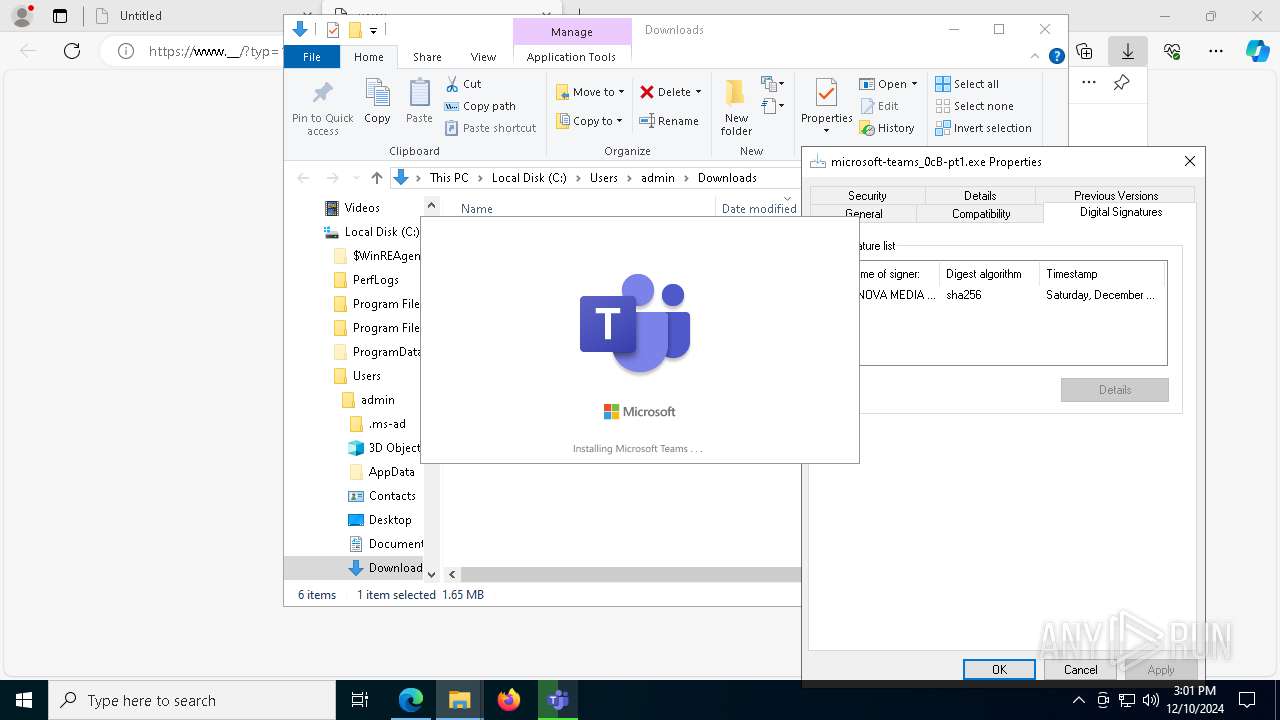The height and width of the screenshot is (720, 1280).
Task: Open the Move to dropdown
Action: tap(590, 92)
